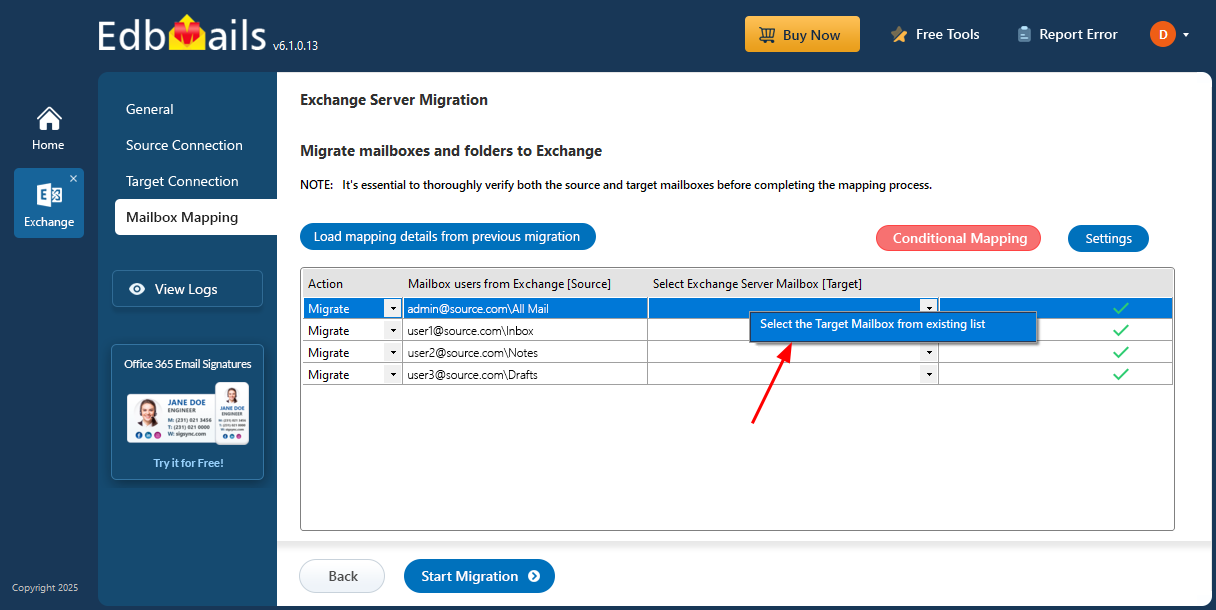The width and height of the screenshot is (1216, 610).
Task: Click the Home icon in the sidebar
Action: click(48, 119)
